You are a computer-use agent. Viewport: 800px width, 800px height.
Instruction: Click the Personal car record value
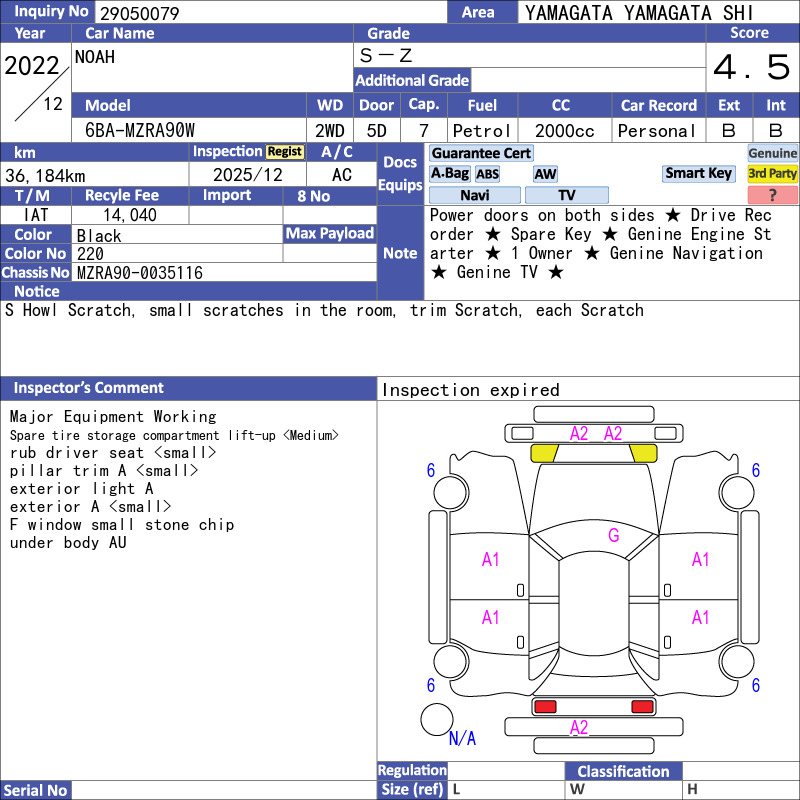pos(657,131)
